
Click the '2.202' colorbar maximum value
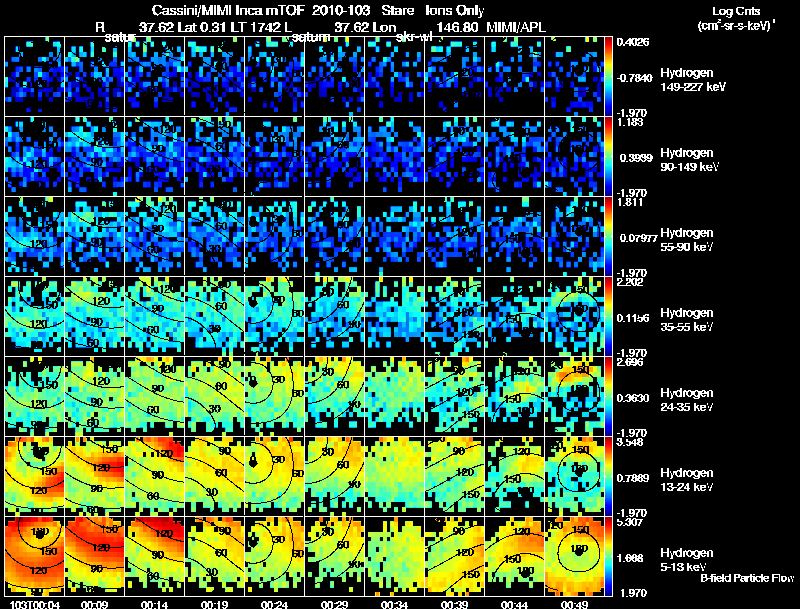630,282
